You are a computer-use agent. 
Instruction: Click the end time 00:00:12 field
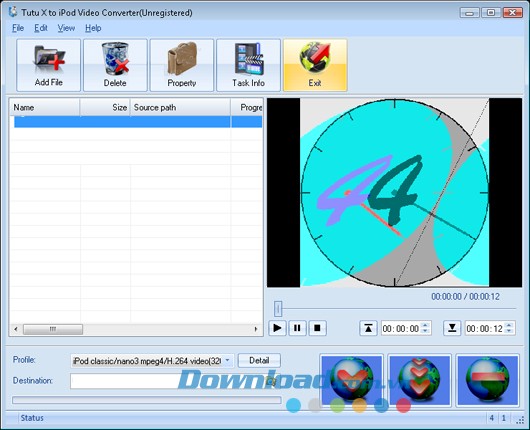pyautogui.click(x=485, y=328)
